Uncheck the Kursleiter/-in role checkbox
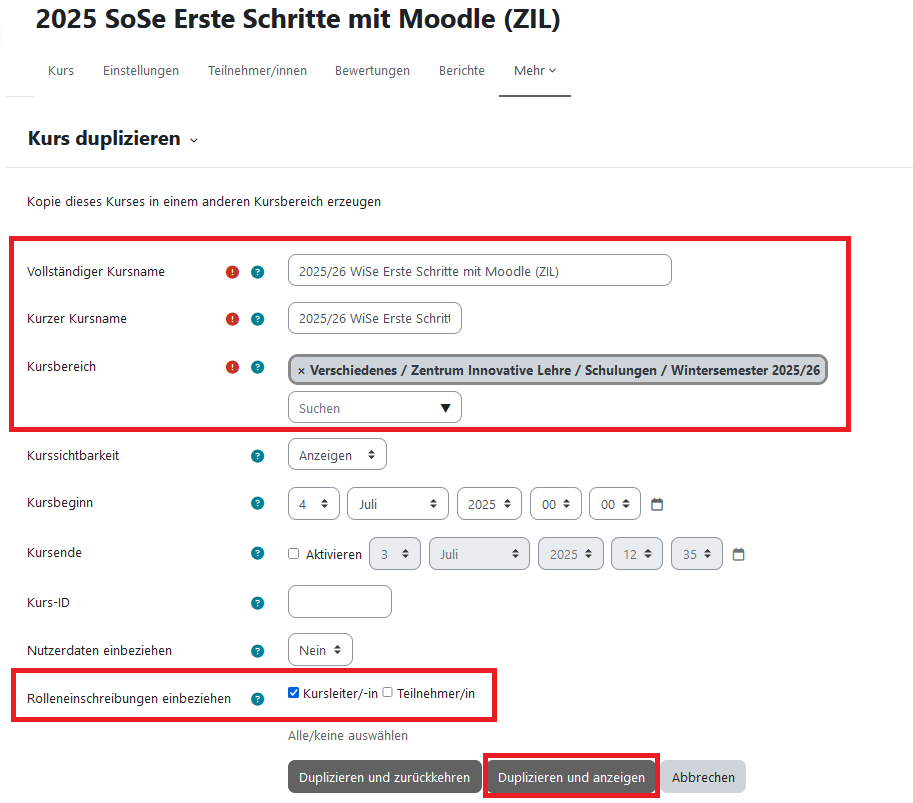Image resolution: width=913 pixels, height=803 pixels. (x=294, y=693)
